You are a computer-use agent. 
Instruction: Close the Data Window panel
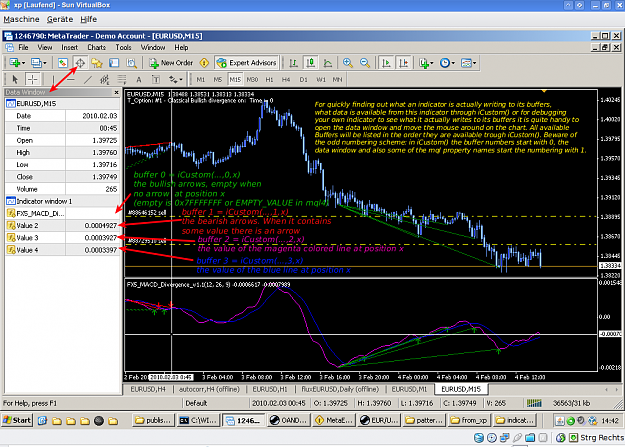pyautogui.click(x=116, y=93)
